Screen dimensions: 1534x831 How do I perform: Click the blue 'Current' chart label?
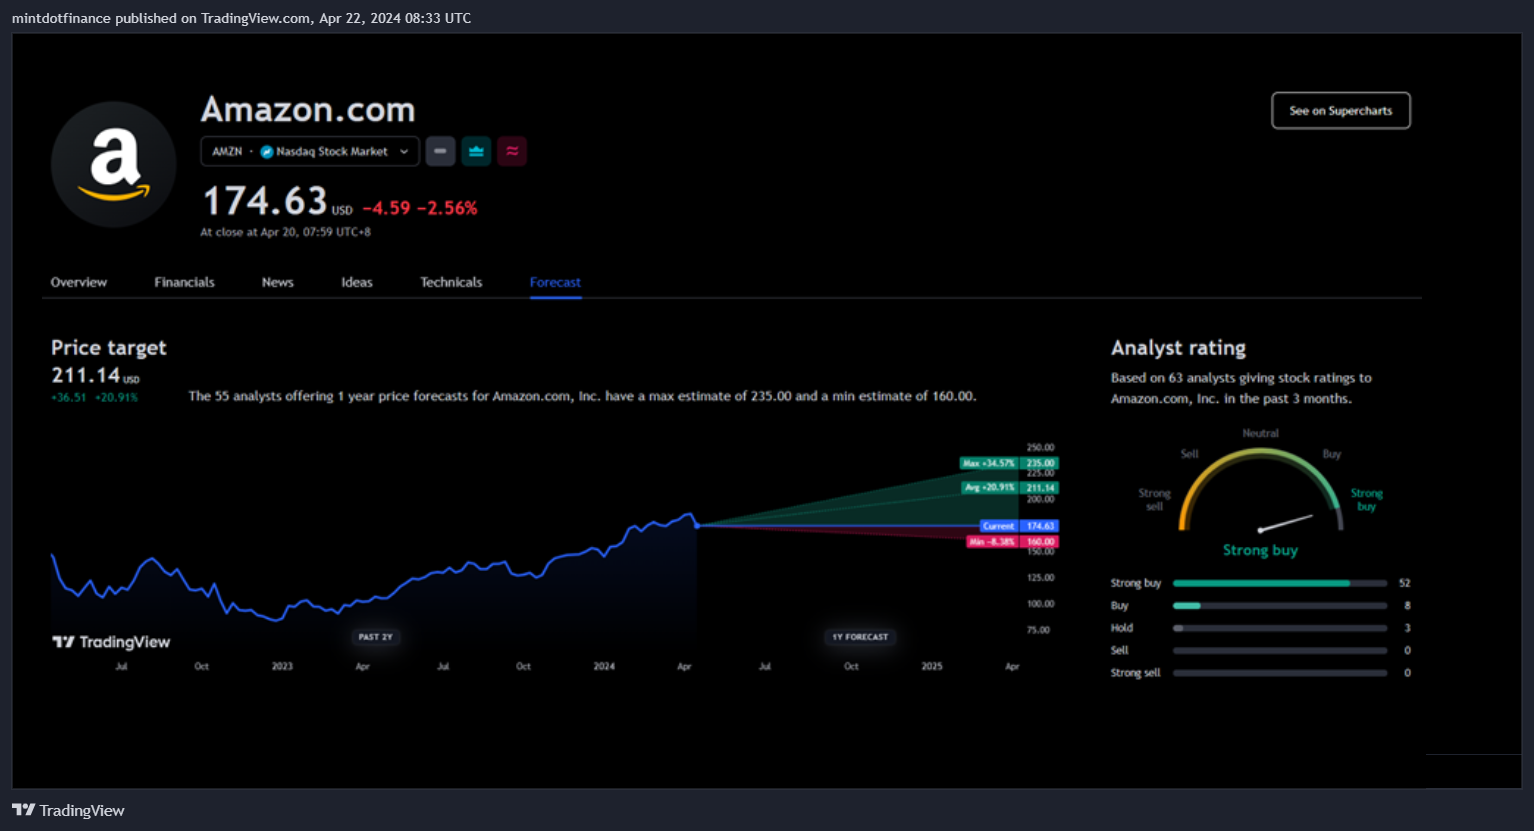pyautogui.click(x=999, y=526)
